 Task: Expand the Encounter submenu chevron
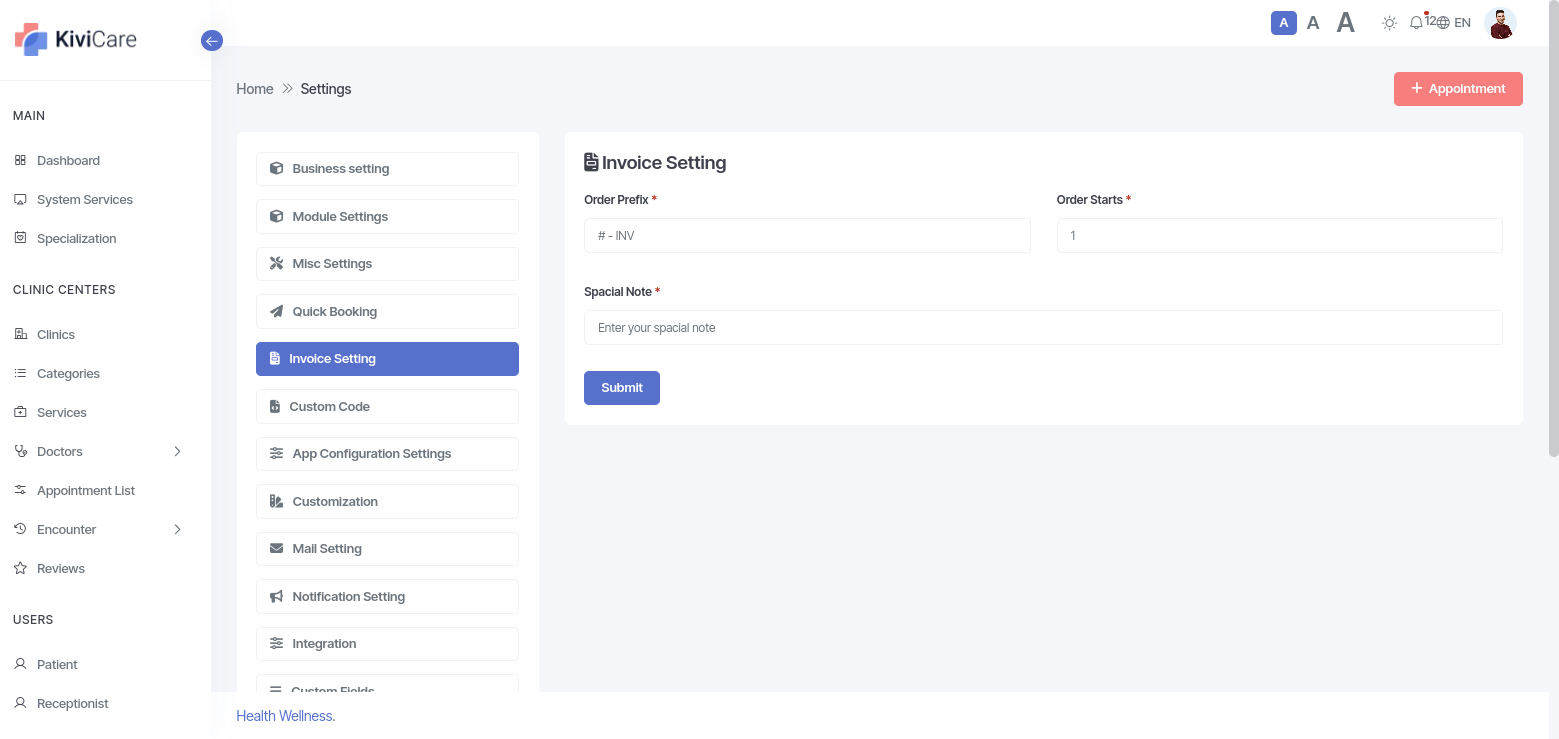[178, 529]
